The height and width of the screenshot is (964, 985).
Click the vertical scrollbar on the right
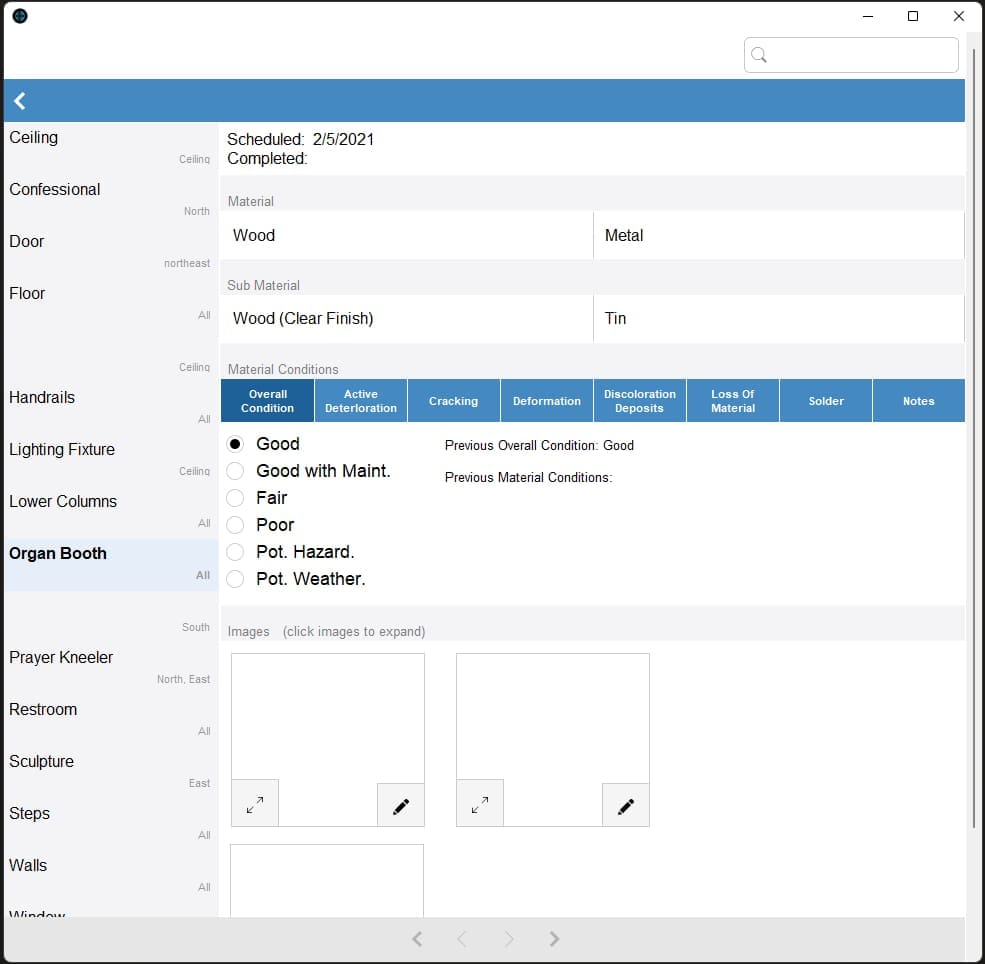point(974,440)
